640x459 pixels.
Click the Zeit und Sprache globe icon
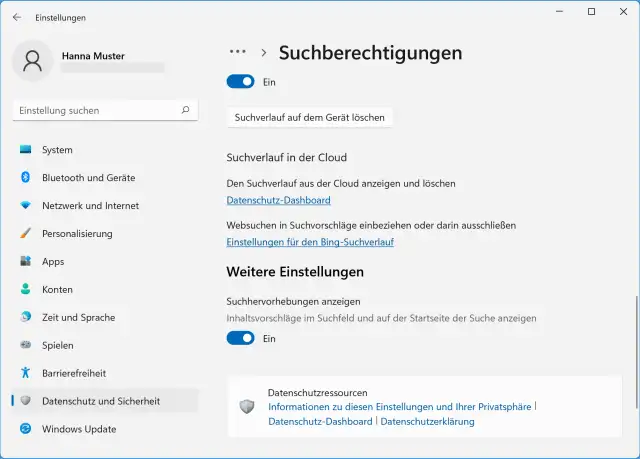click(x=26, y=318)
